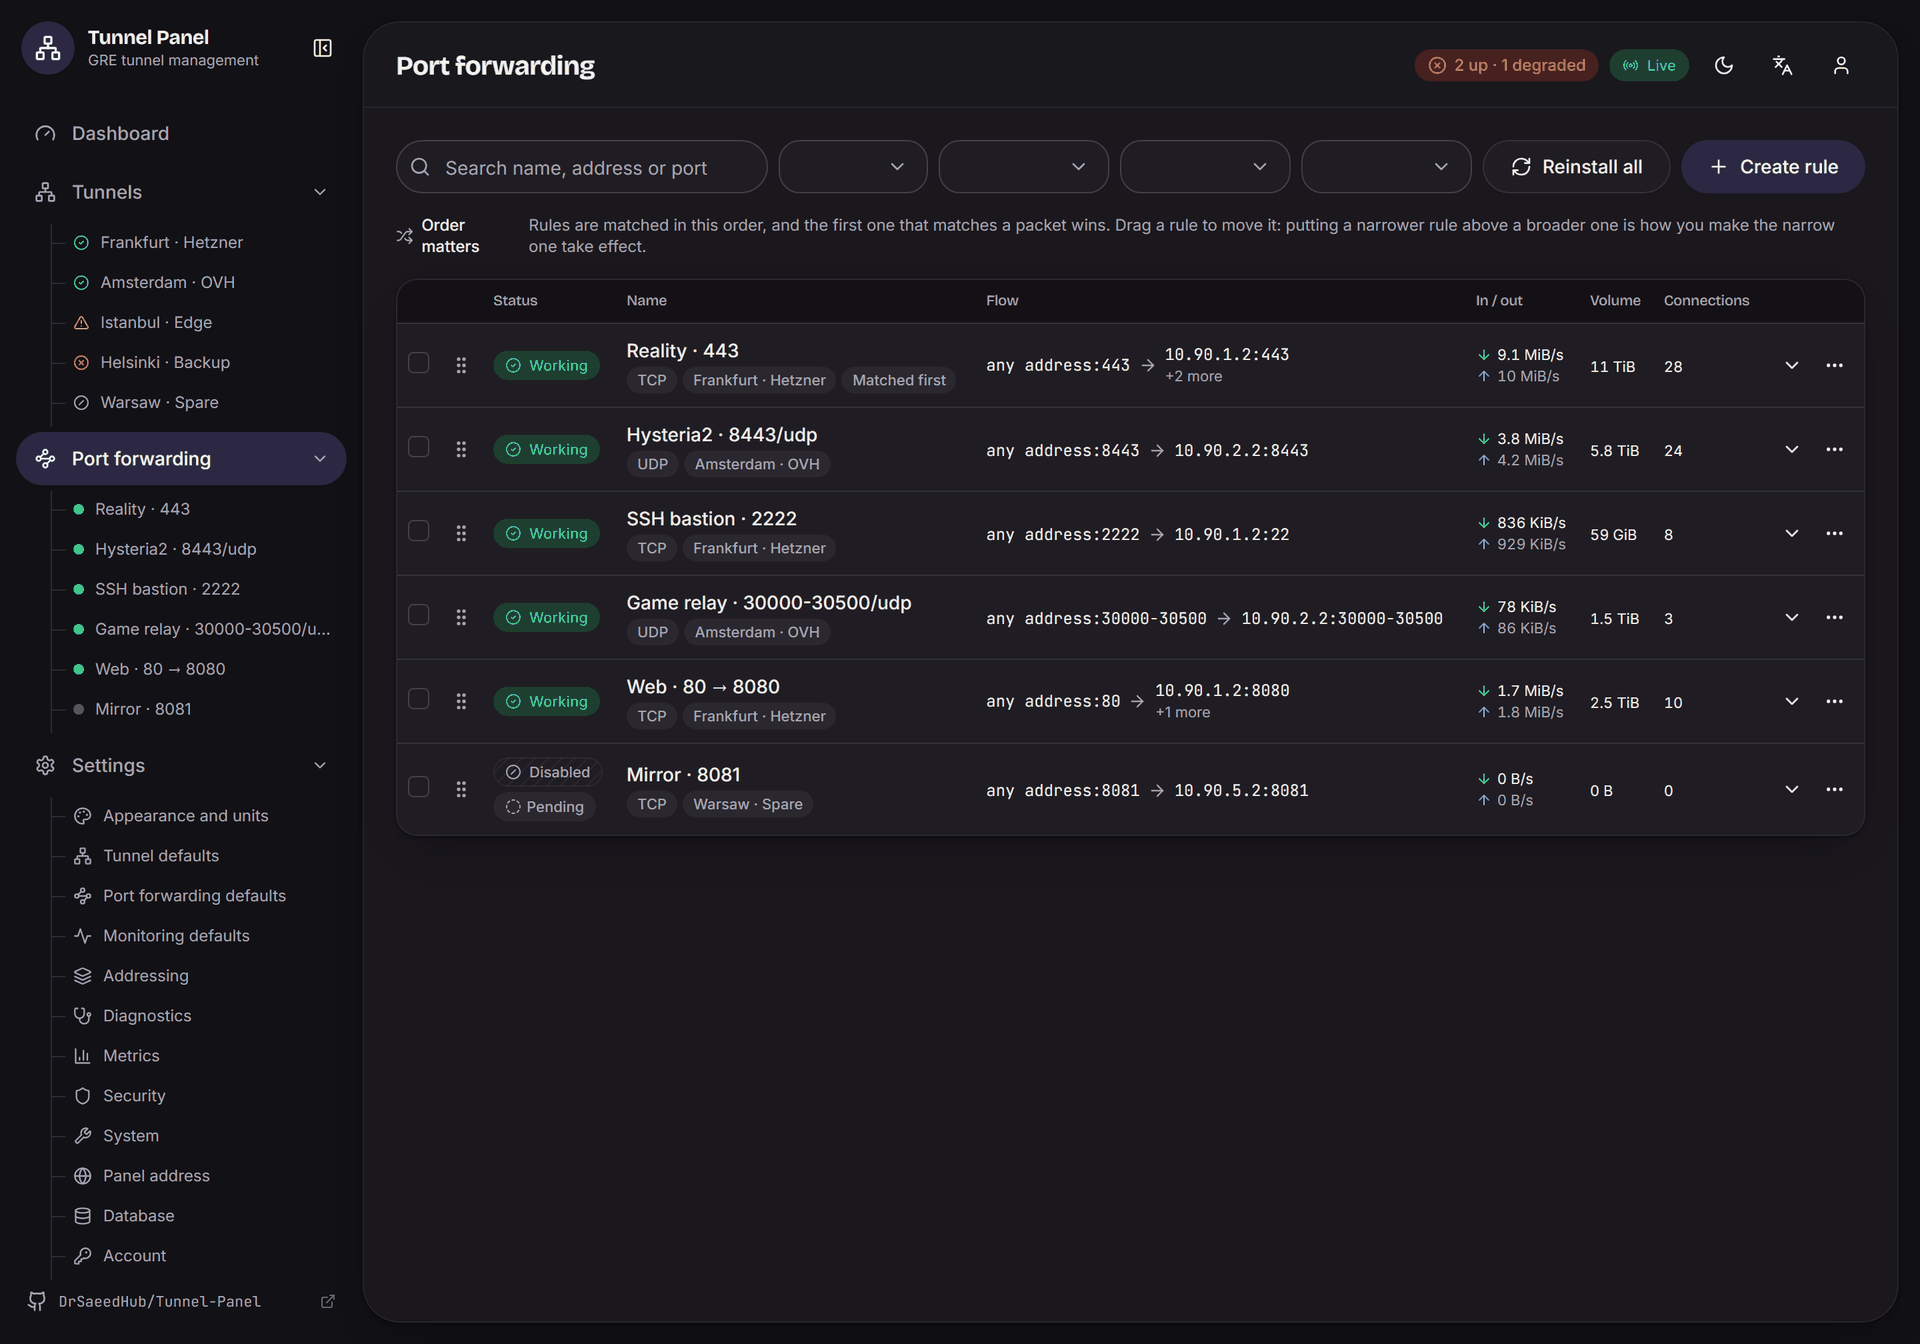Open external link icon beside DrSaeedHub/Tunnel-Panel
Viewport: 1920px width, 1344px height.
click(327, 1301)
